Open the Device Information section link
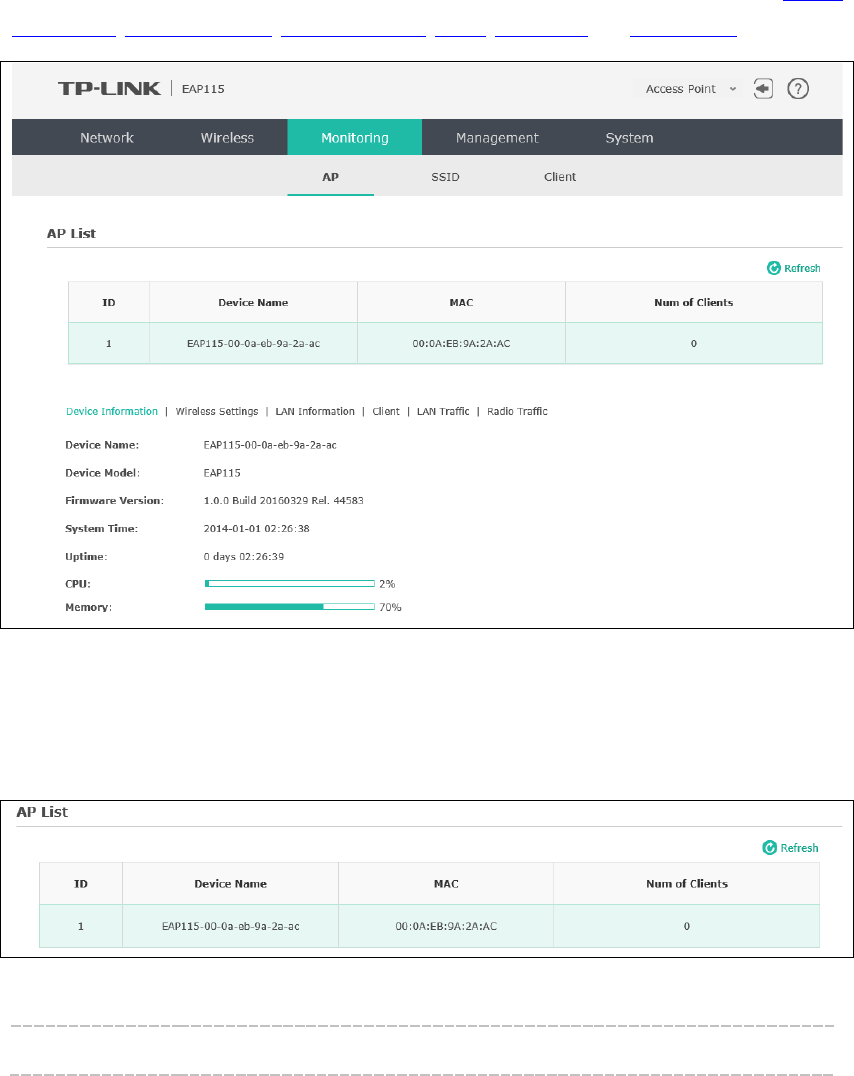Viewport: 854px width, 1076px height. [x=112, y=412]
